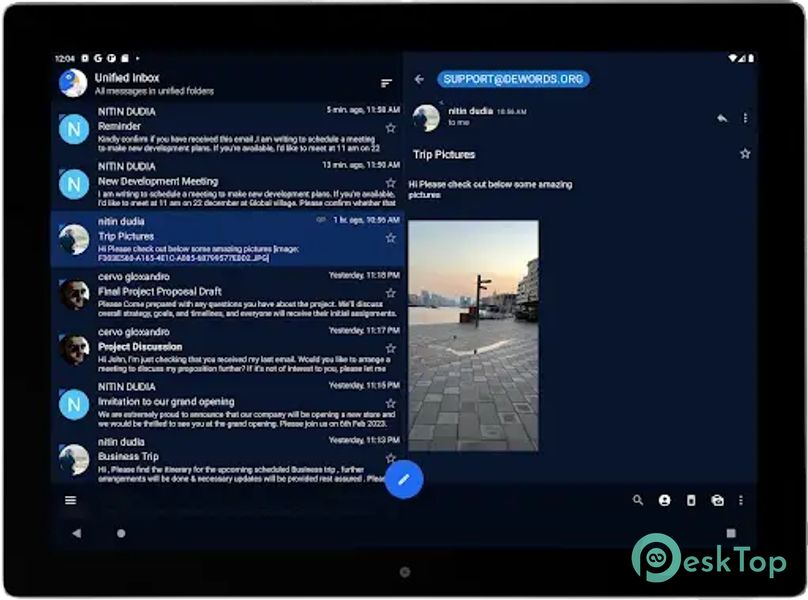Viewport: 808px width, 600px height.
Task: Star the New Development Meeting email
Action: (391, 183)
